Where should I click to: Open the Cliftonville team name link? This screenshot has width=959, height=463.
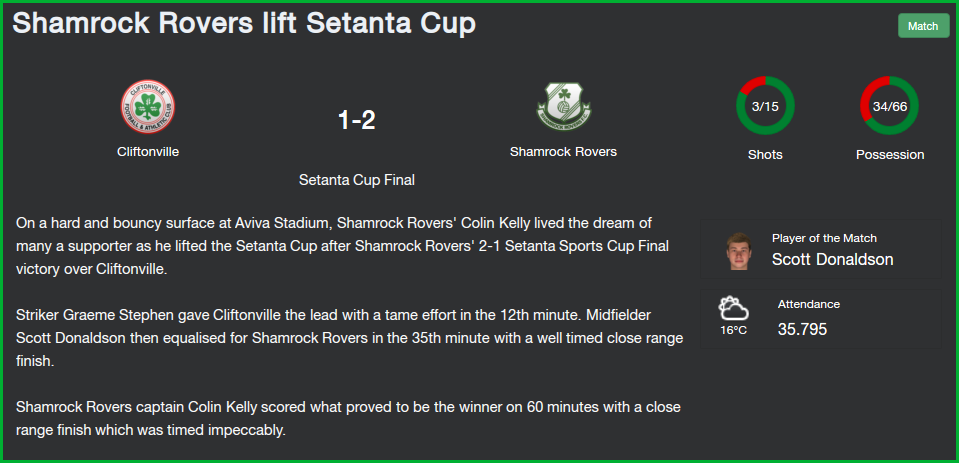pos(148,152)
